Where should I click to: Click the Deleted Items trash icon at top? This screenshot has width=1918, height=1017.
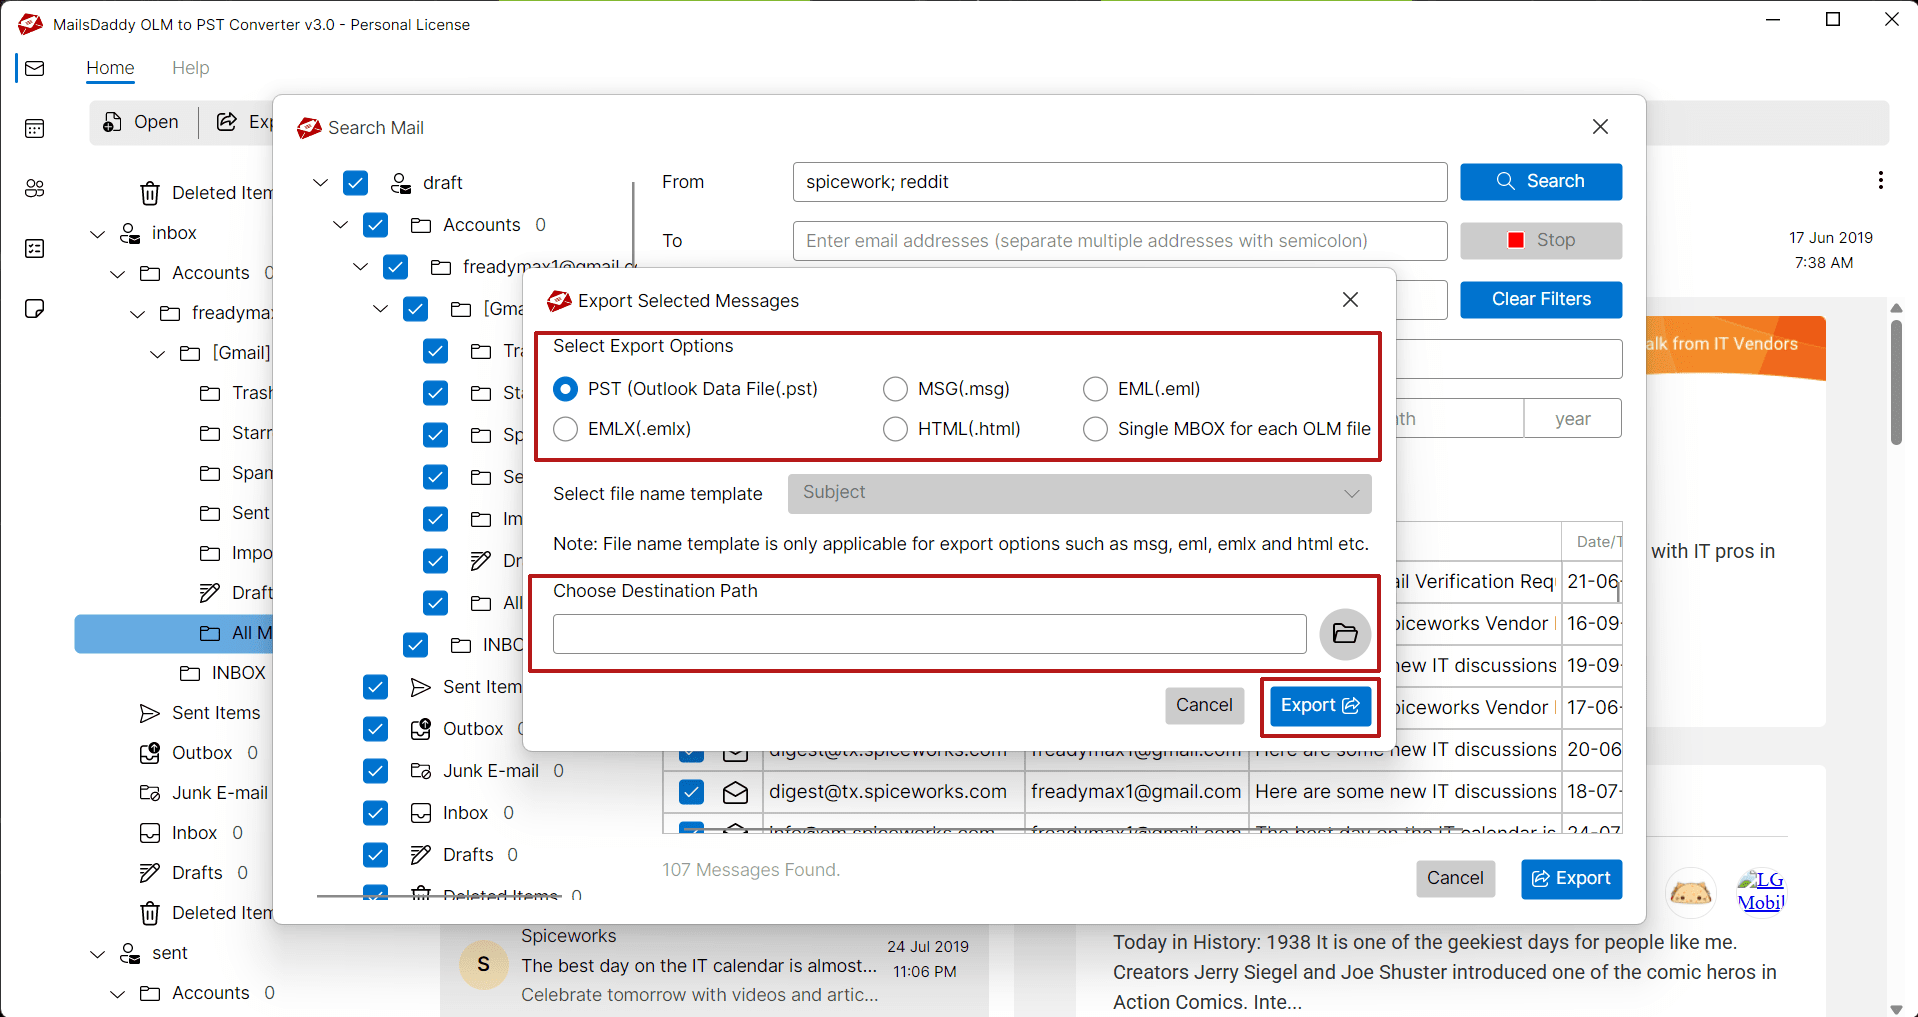[x=150, y=193]
